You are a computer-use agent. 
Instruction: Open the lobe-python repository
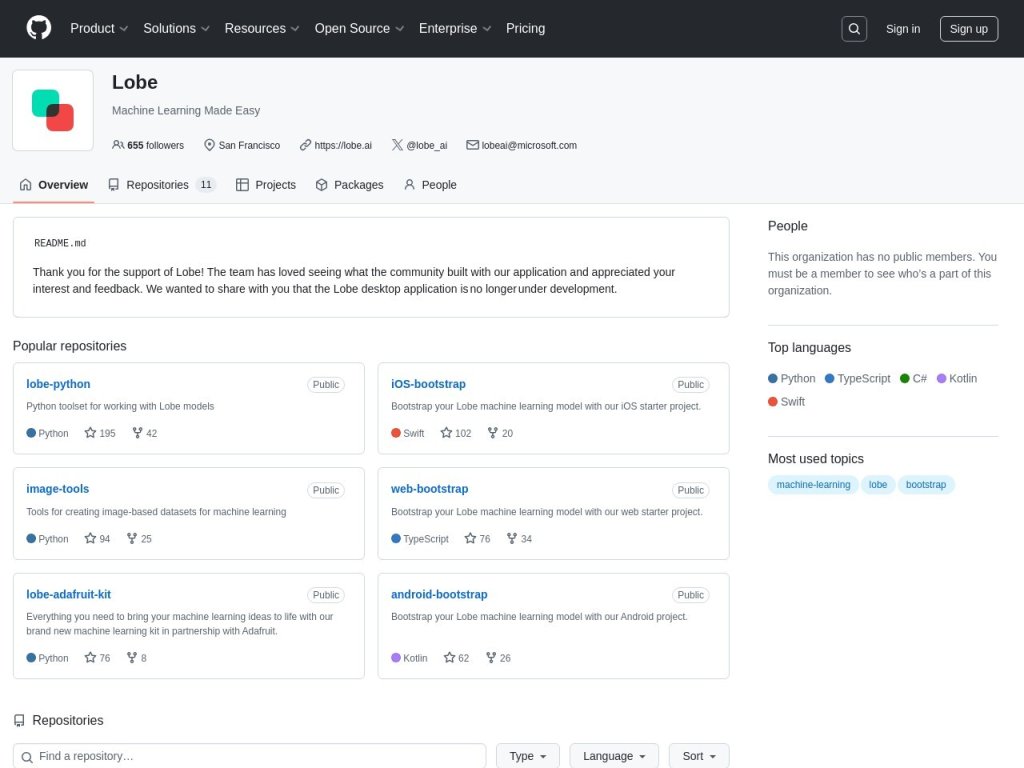(x=58, y=384)
